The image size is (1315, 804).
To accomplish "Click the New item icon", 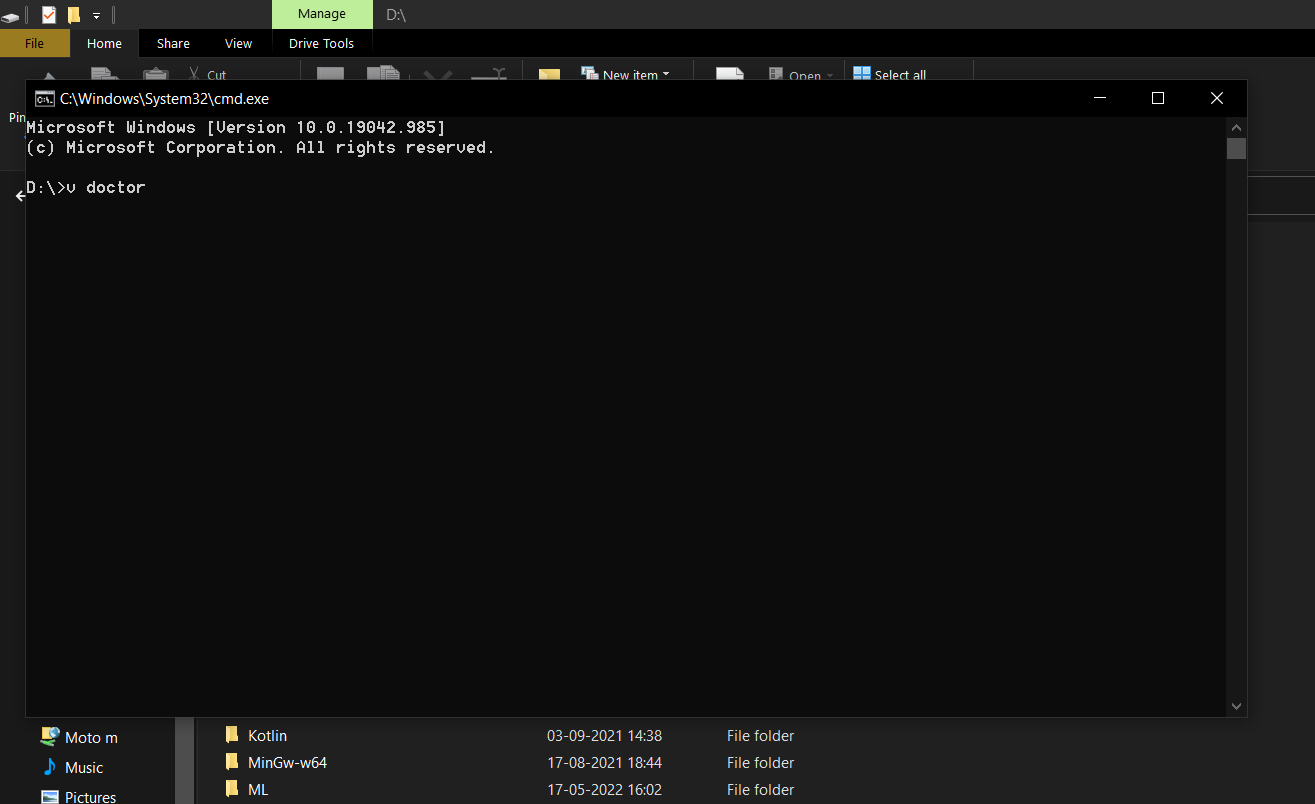I will coord(590,73).
